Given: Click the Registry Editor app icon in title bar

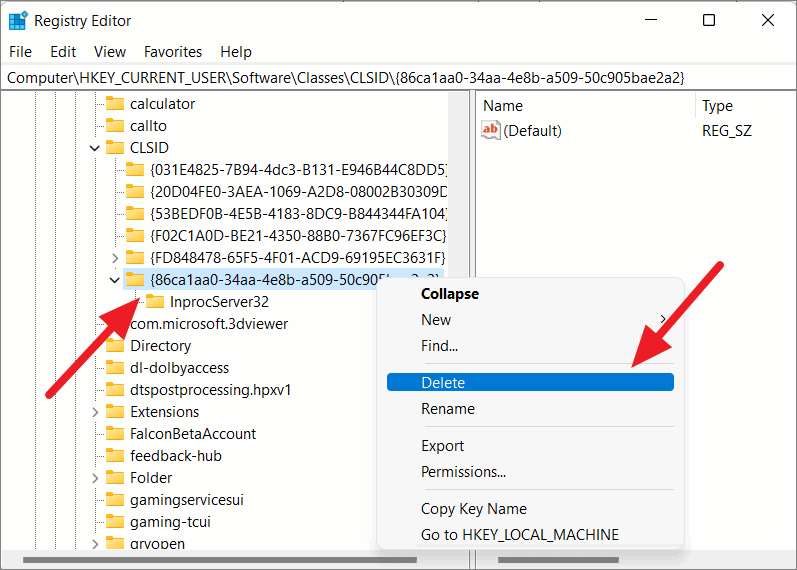Looking at the screenshot, I should click(18, 20).
